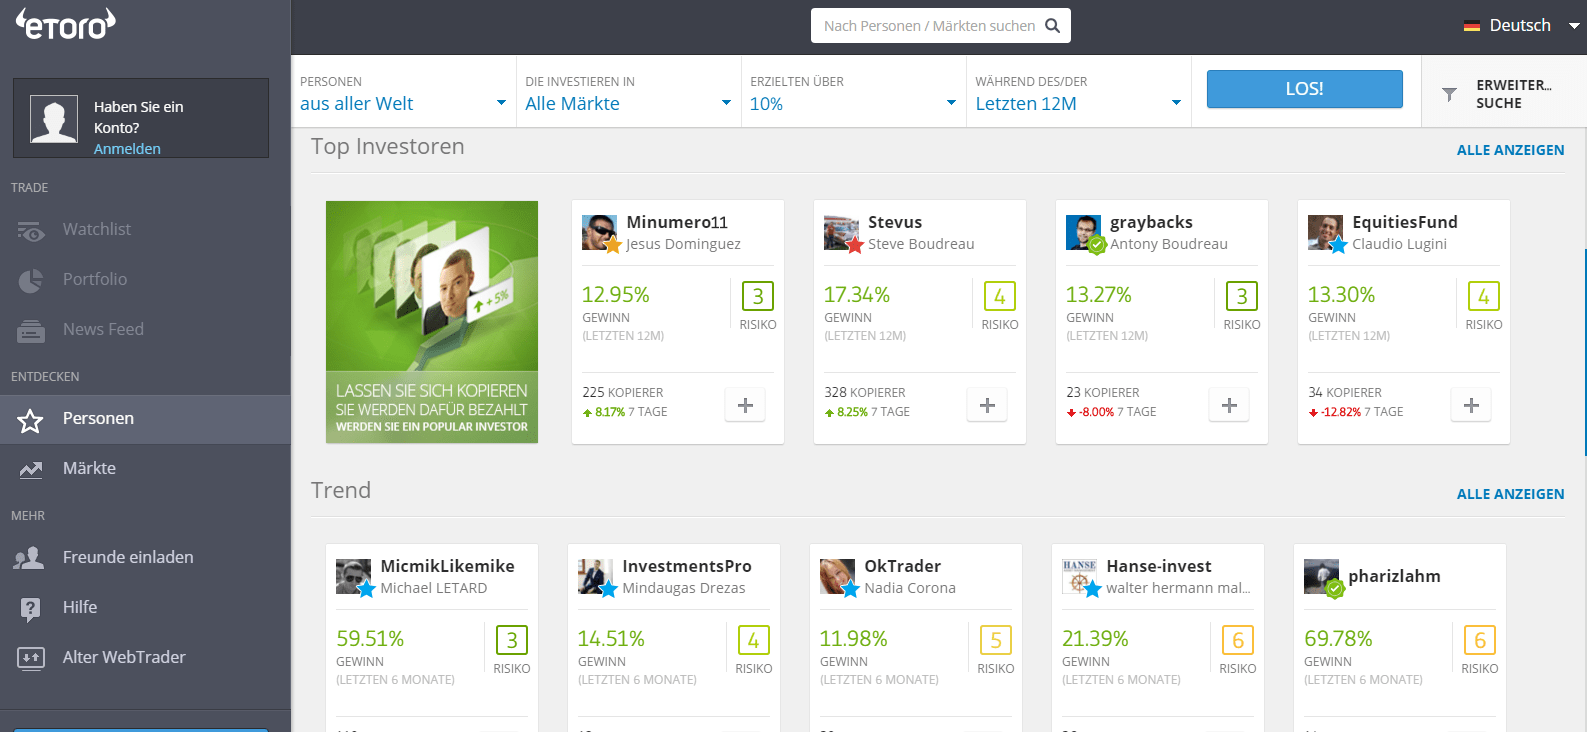Click the green Popular Investor promo banner
The width and height of the screenshot is (1587, 732).
pyautogui.click(x=432, y=322)
